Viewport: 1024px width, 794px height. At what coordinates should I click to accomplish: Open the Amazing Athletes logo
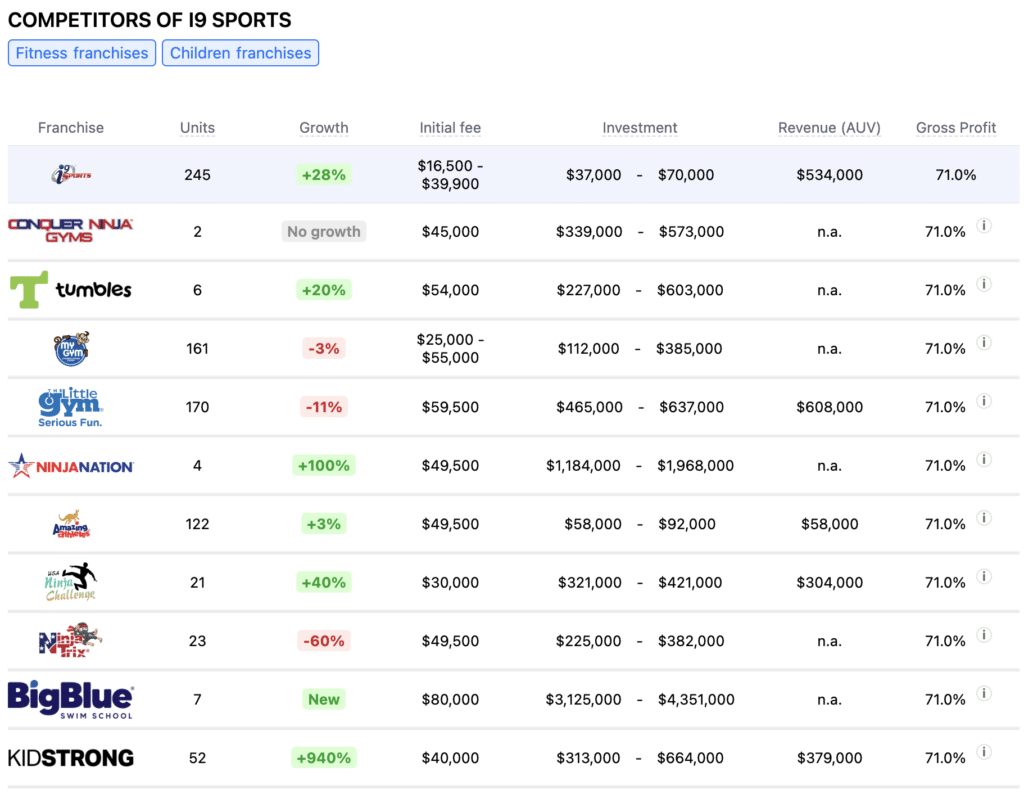tap(71, 524)
